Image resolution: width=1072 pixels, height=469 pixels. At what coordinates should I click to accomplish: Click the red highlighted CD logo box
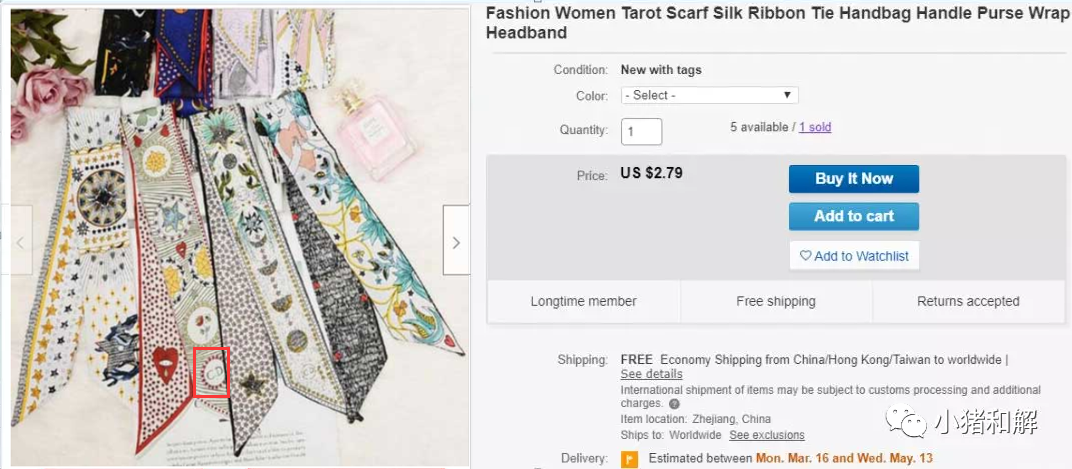tap(211, 372)
